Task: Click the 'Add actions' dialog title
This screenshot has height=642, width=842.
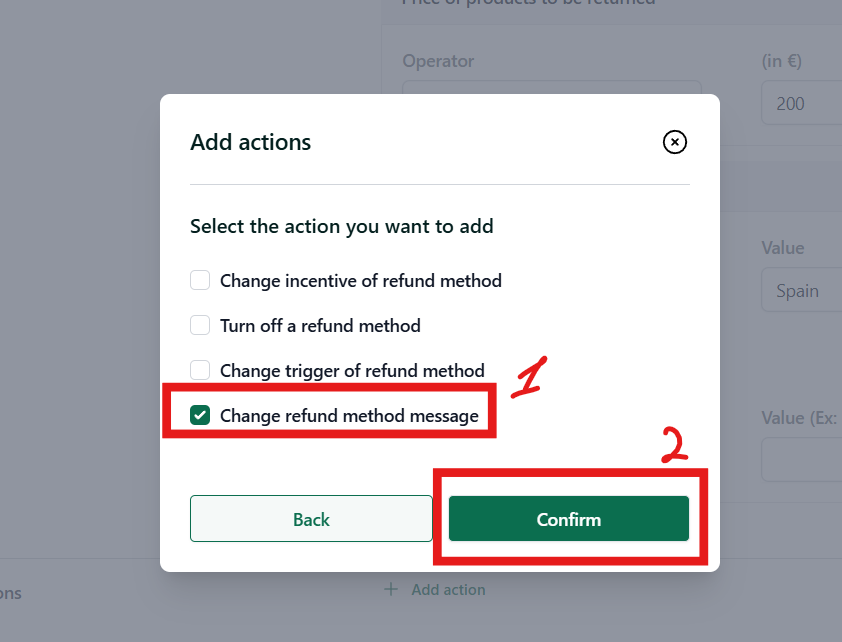Action: click(x=251, y=142)
